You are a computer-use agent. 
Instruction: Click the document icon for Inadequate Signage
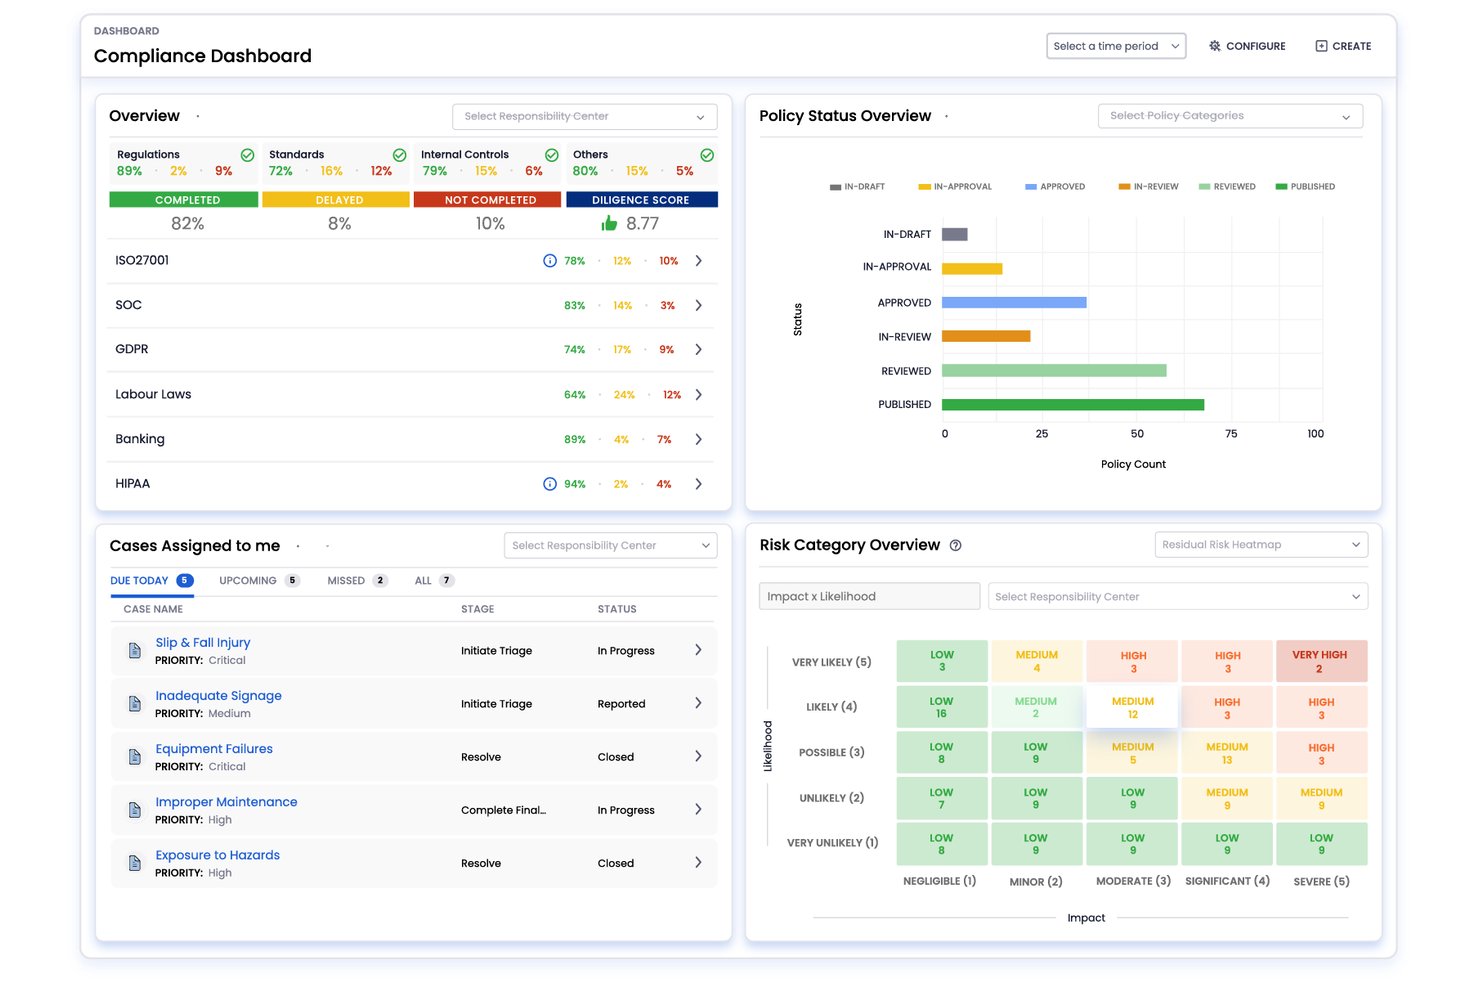pyautogui.click(x=135, y=704)
